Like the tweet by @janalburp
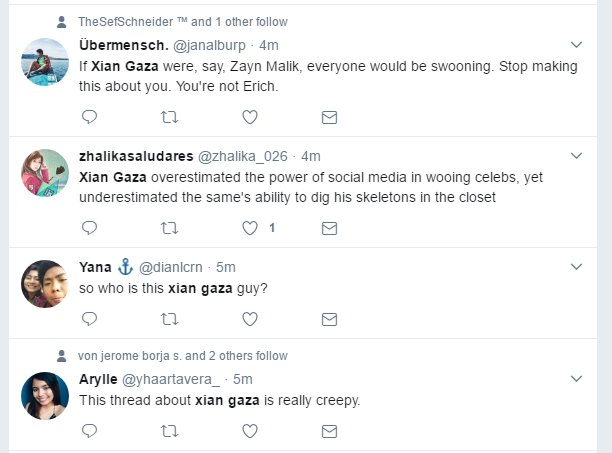Image resolution: width=612 pixels, height=453 pixels. pyautogui.click(x=250, y=117)
